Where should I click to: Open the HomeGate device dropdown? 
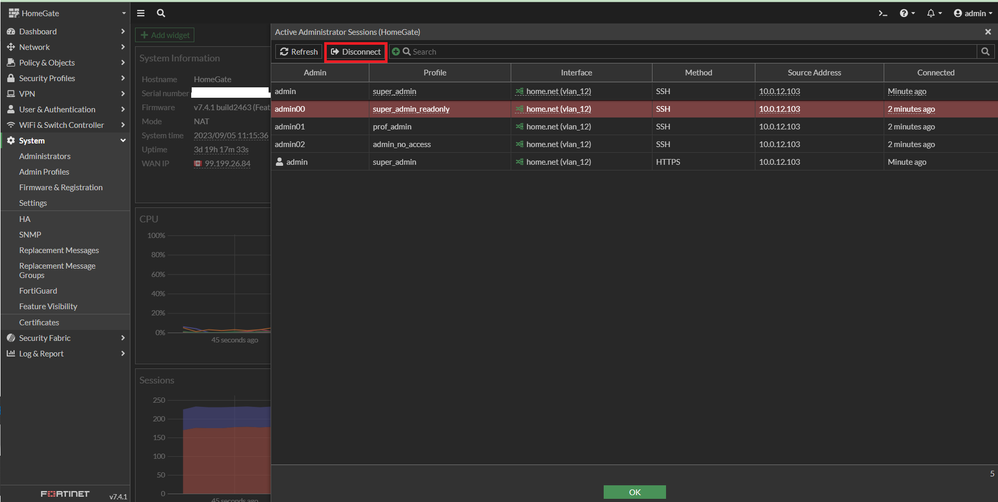(66, 13)
